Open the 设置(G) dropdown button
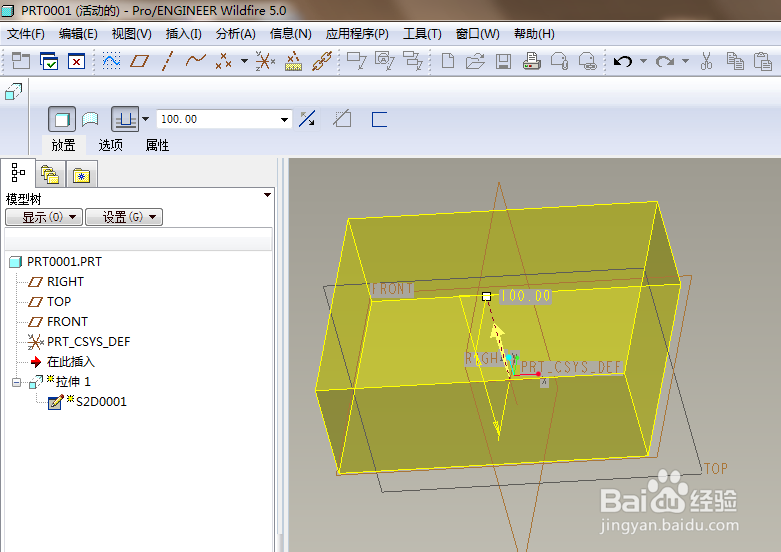 tap(124, 217)
